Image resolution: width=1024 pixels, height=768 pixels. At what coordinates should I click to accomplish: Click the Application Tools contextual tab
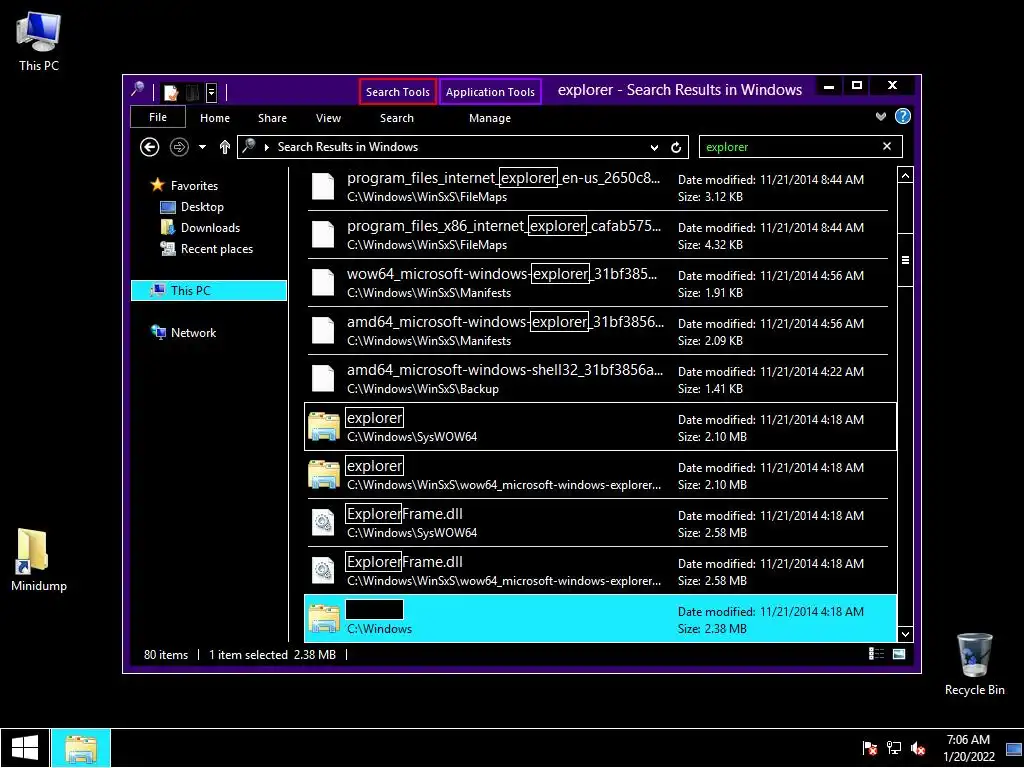point(490,92)
